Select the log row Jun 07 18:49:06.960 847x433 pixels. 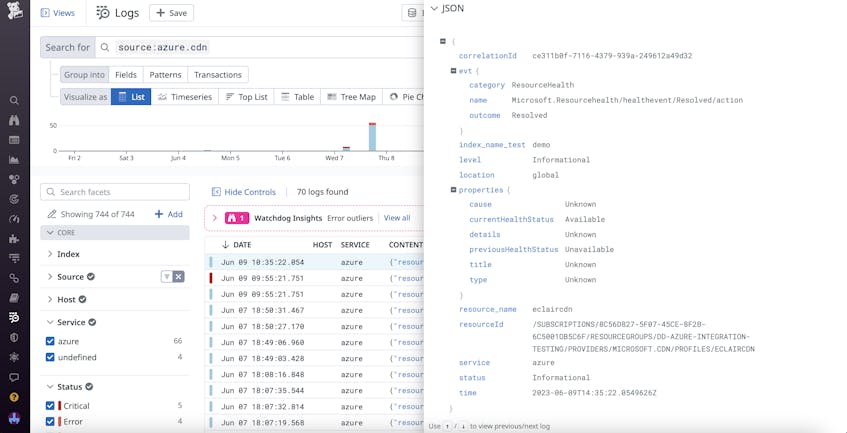coord(314,342)
